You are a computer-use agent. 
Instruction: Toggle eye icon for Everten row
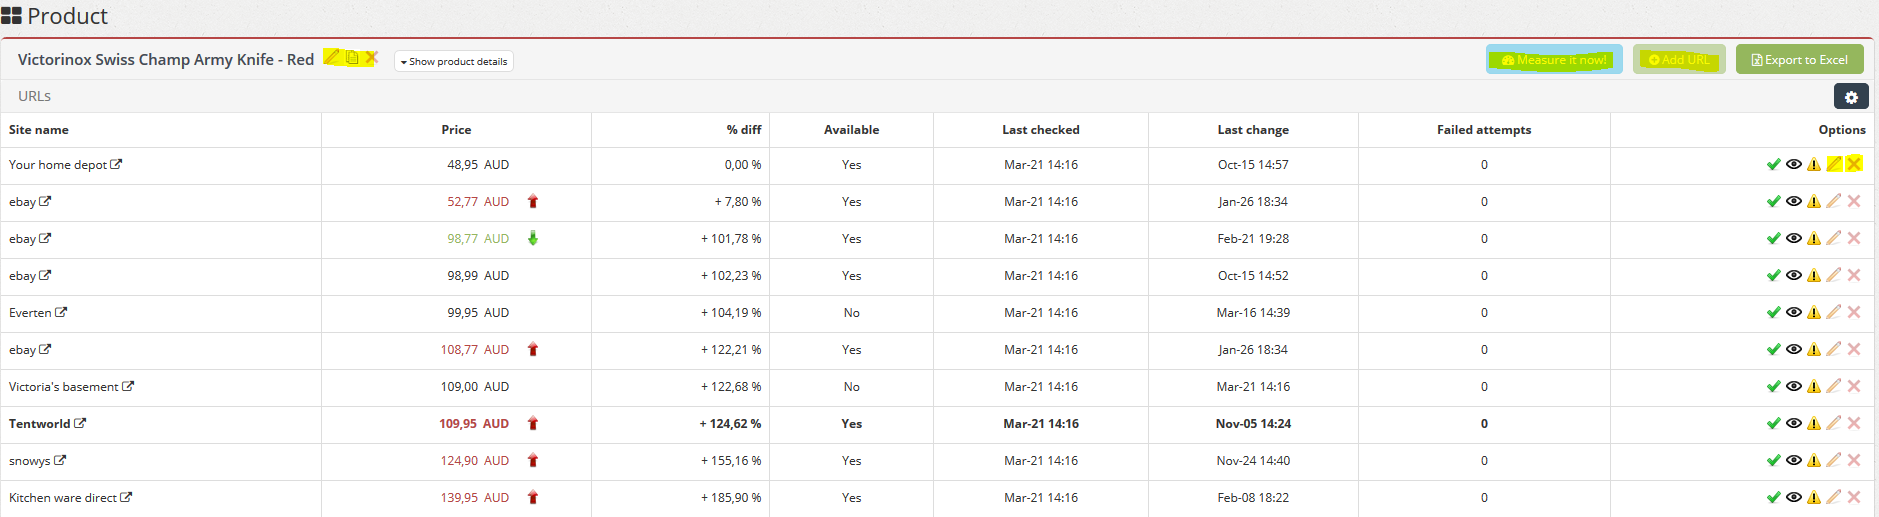click(x=1794, y=312)
